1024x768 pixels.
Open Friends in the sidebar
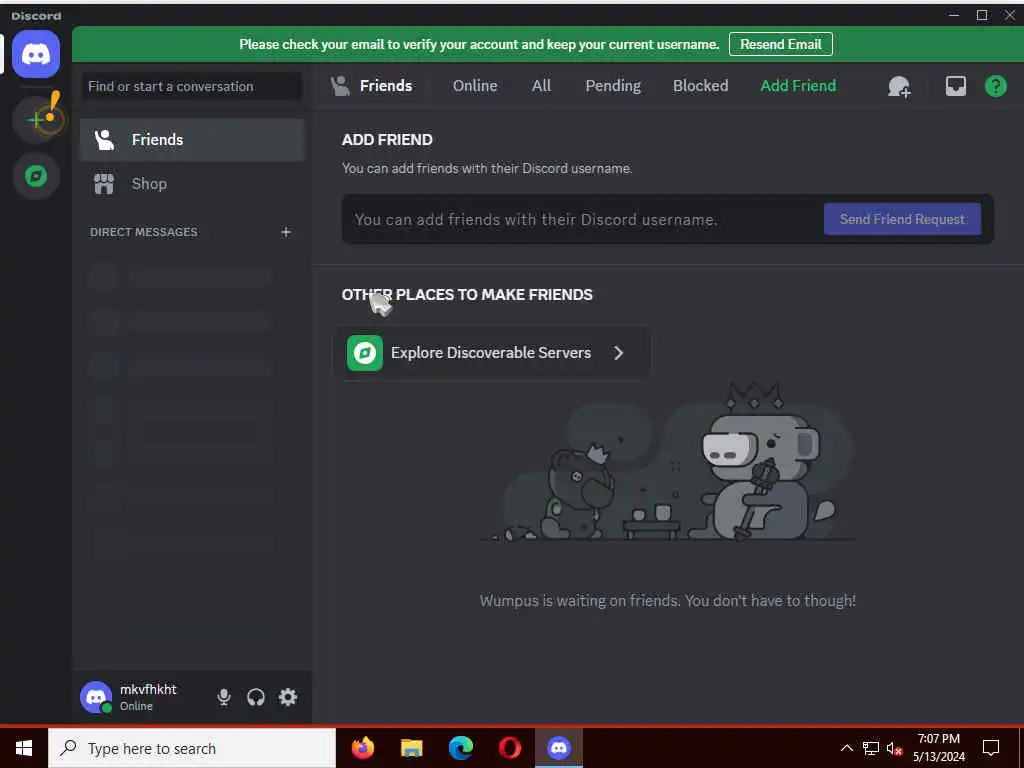tap(192, 140)
